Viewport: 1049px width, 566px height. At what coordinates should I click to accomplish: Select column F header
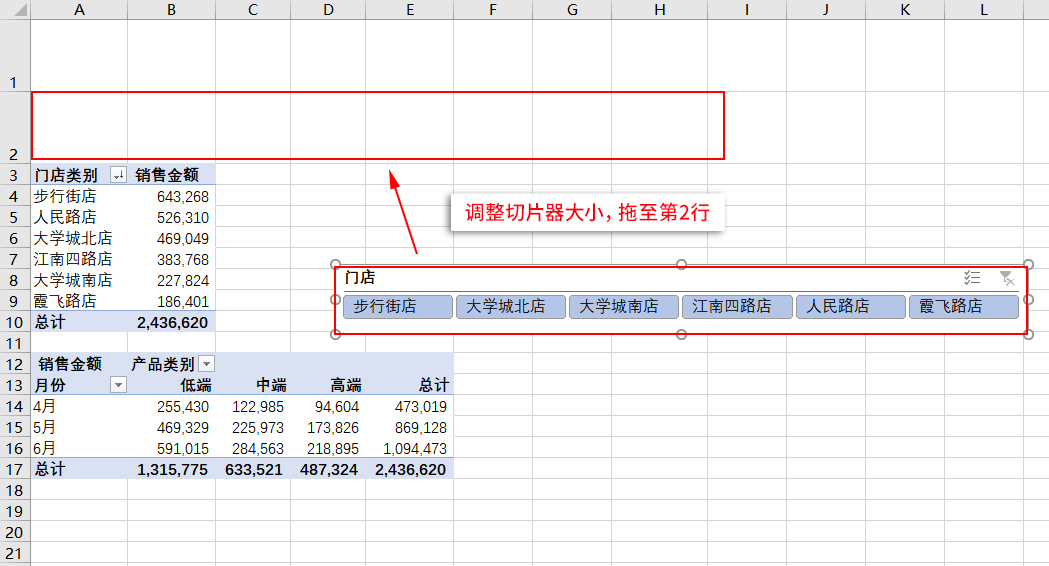point(493,9)
